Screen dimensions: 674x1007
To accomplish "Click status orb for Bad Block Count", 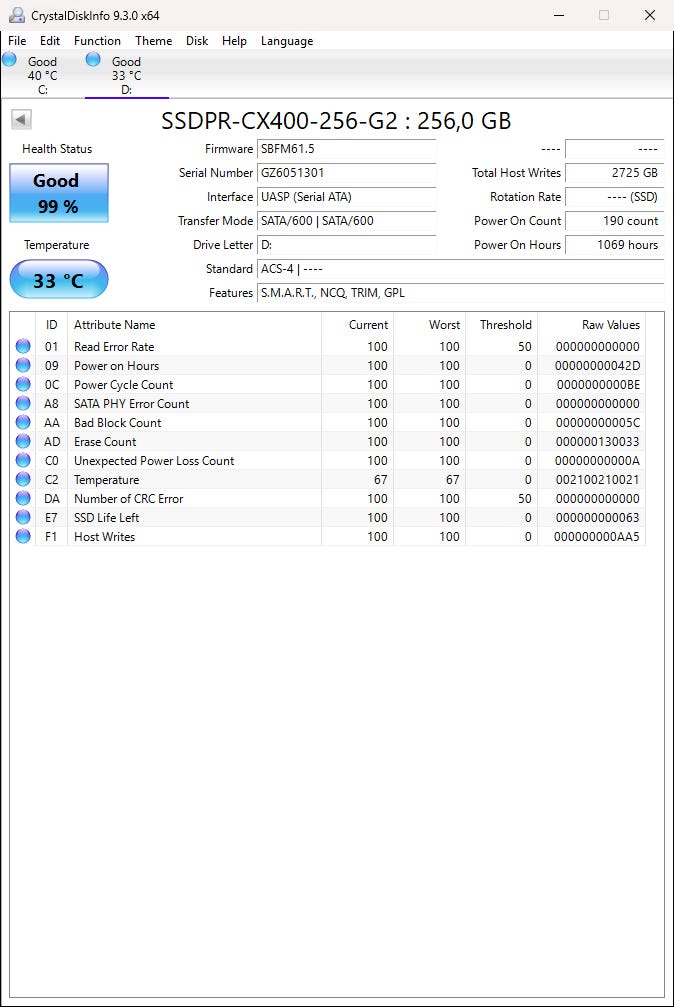I will (x=23, y=422).
